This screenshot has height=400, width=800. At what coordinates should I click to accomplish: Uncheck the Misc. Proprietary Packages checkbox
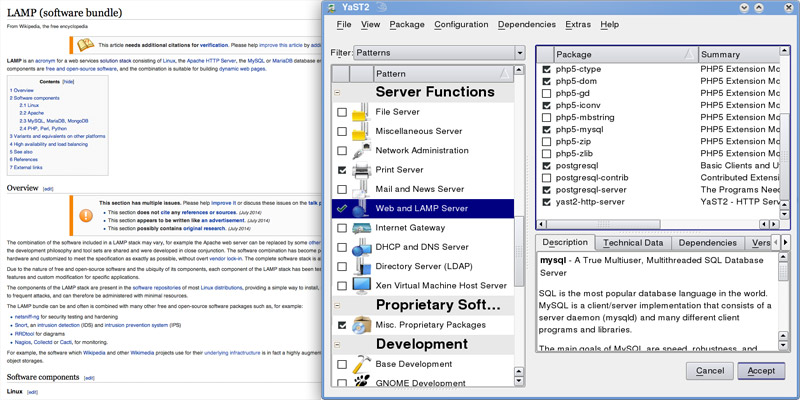tap(342, 325)
